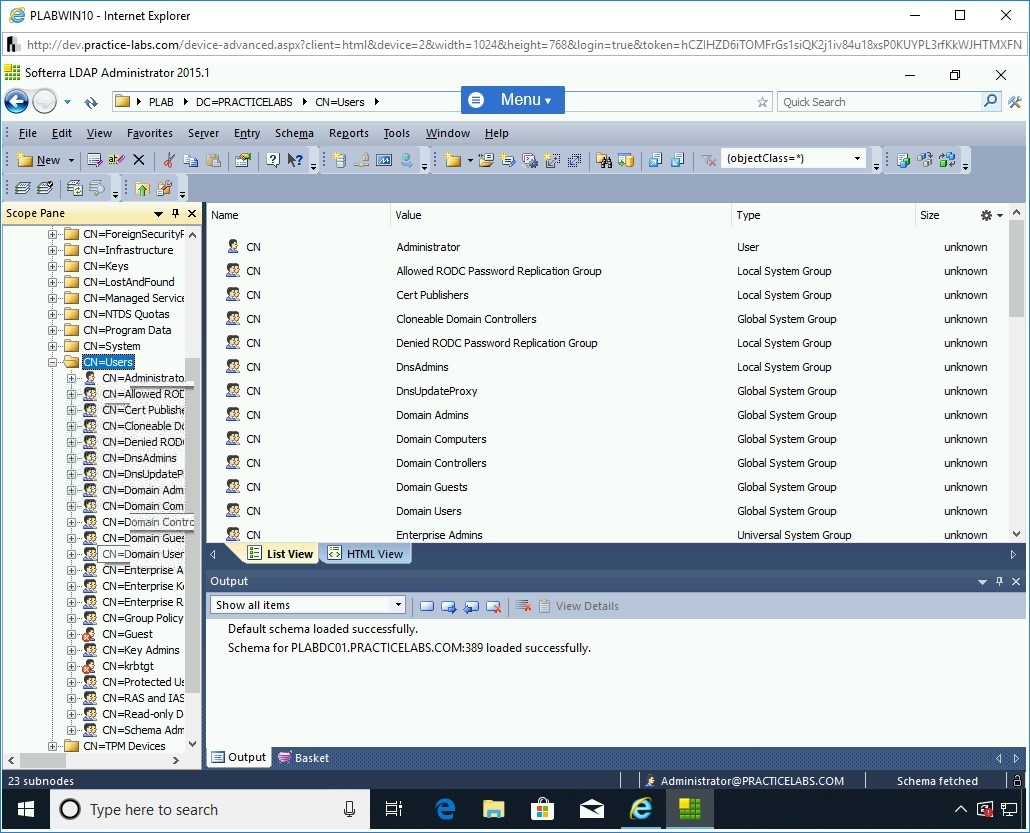Expand the CN=System tree node
The width and height of the screenshot is (1030, 833).
coord(54,346)
